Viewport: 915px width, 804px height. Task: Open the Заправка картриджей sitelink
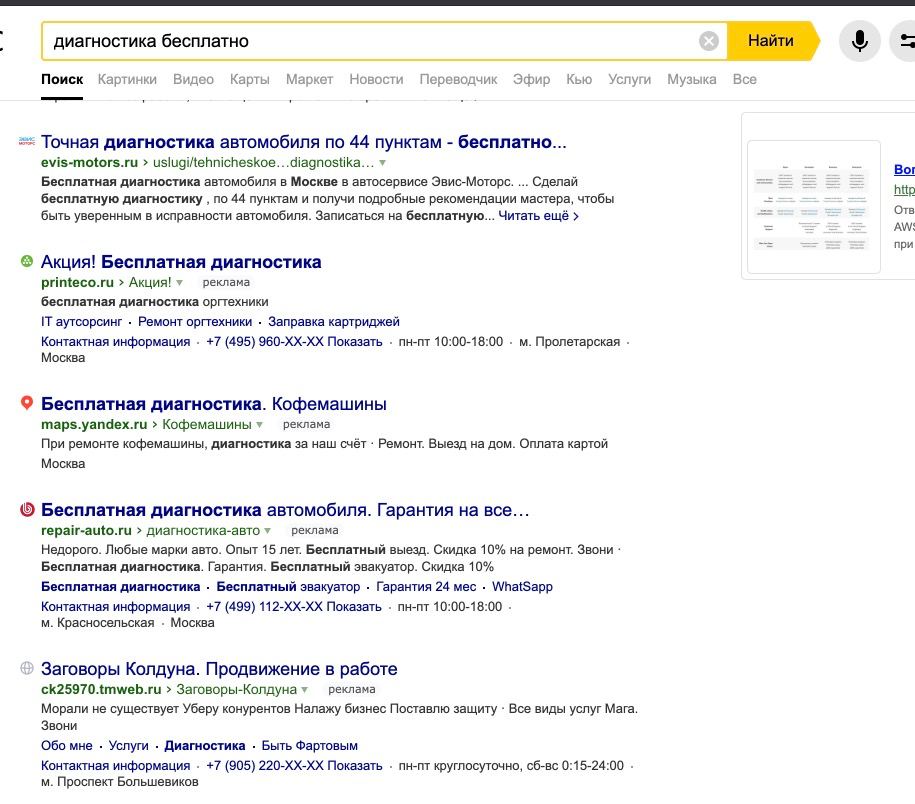(334, 321)
